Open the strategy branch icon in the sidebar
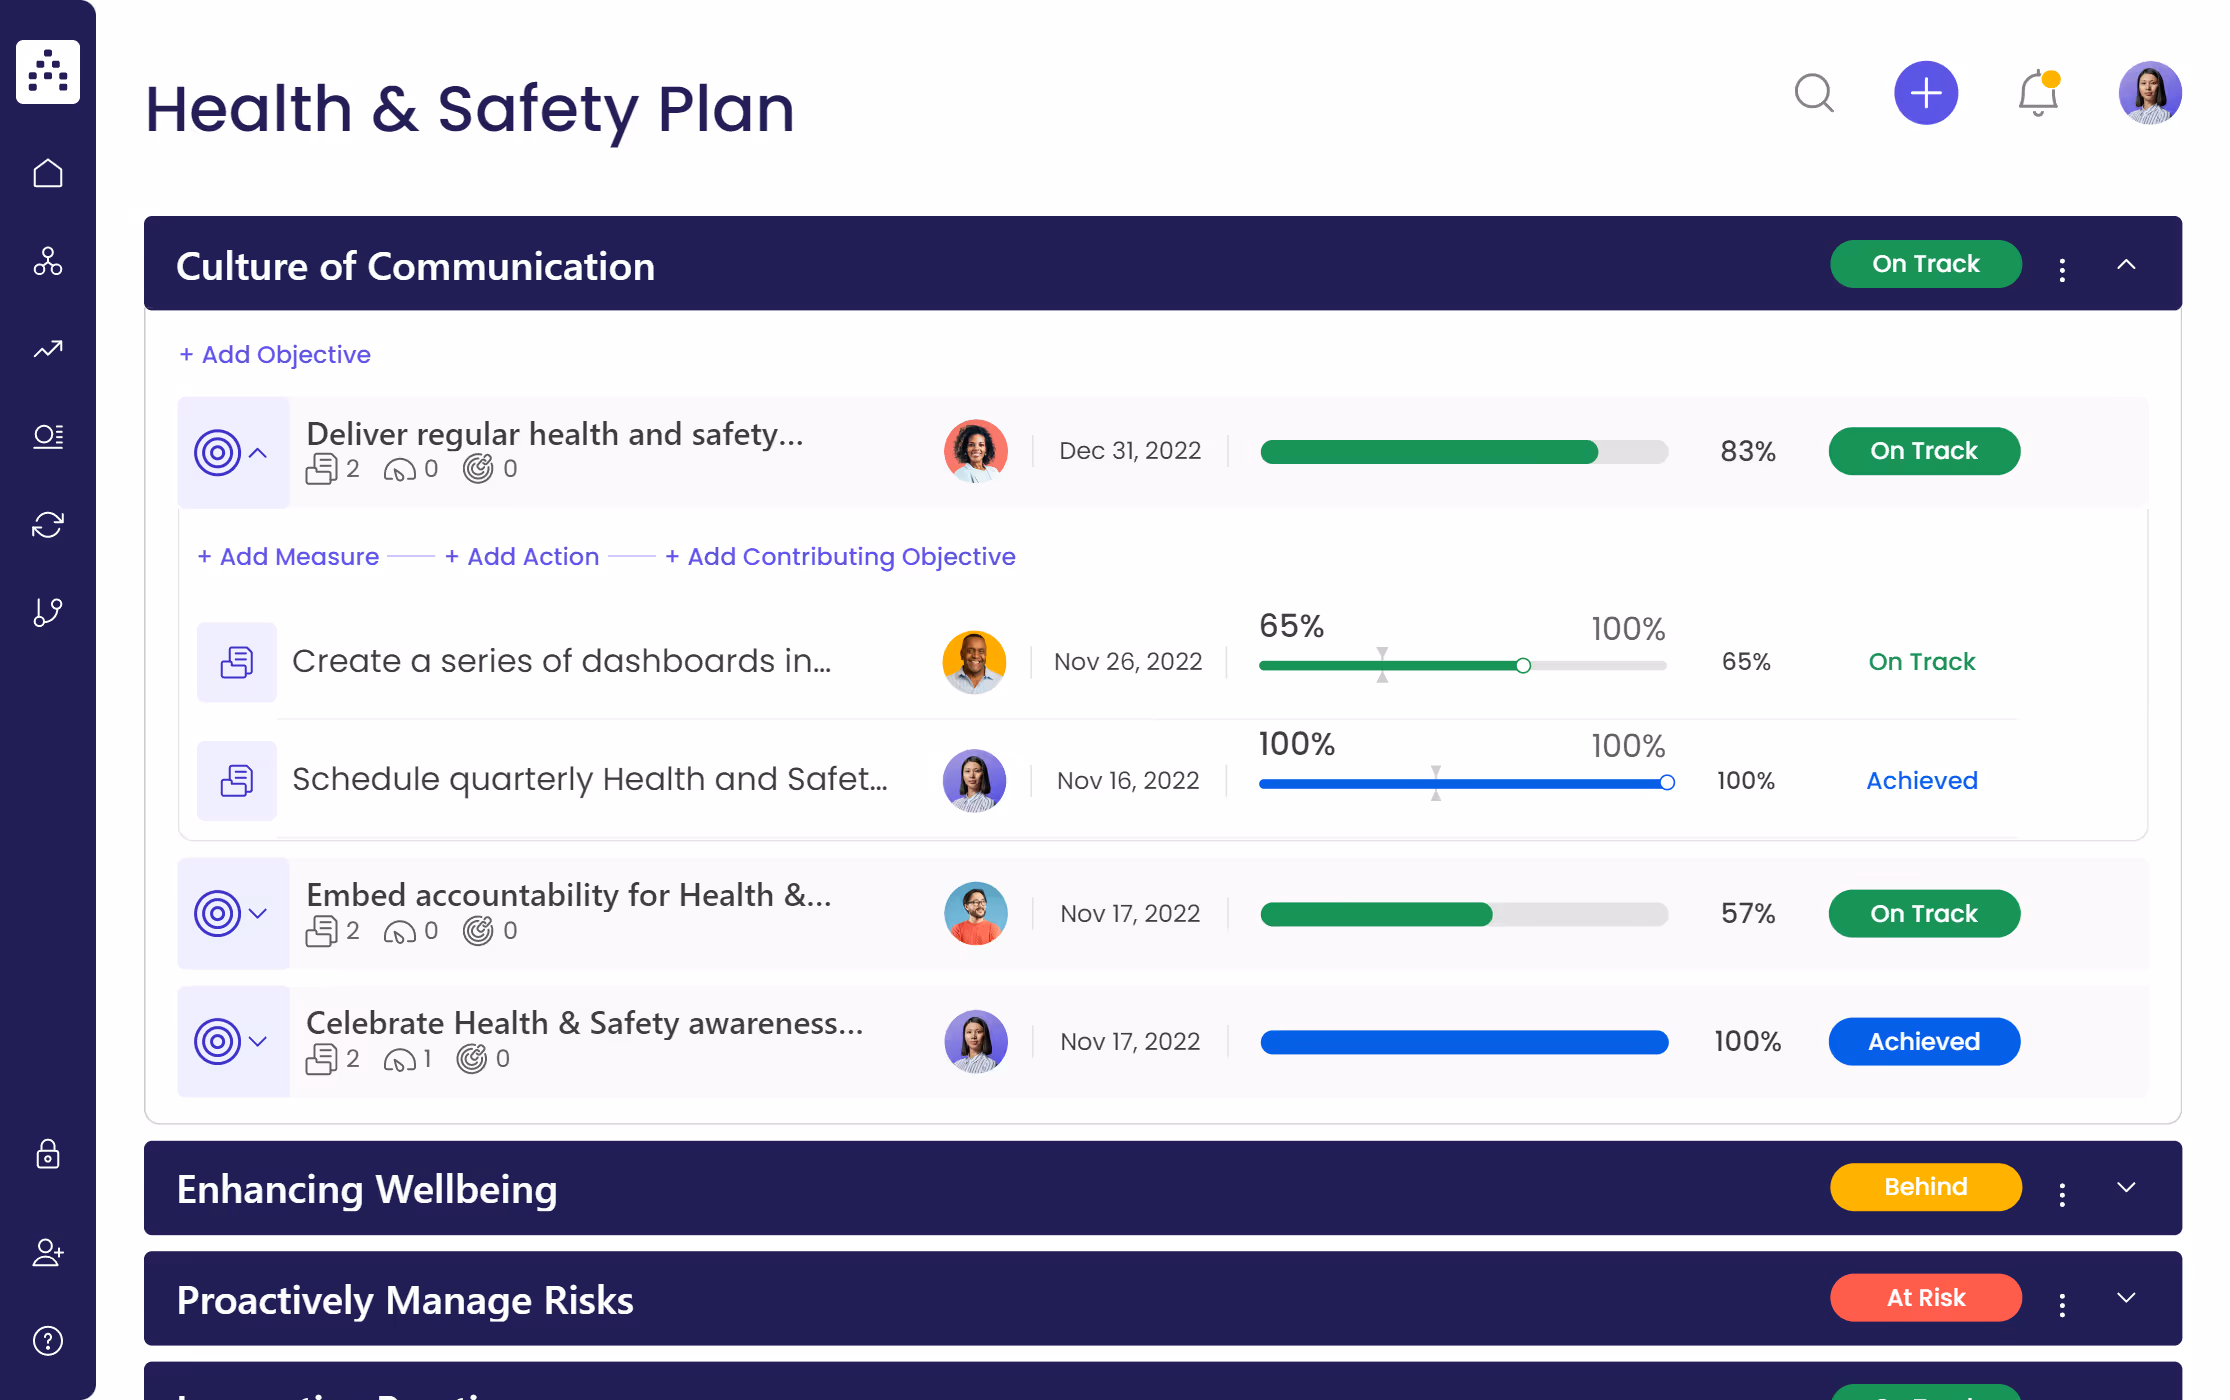2230x1400 pixels. click(47, 612)
